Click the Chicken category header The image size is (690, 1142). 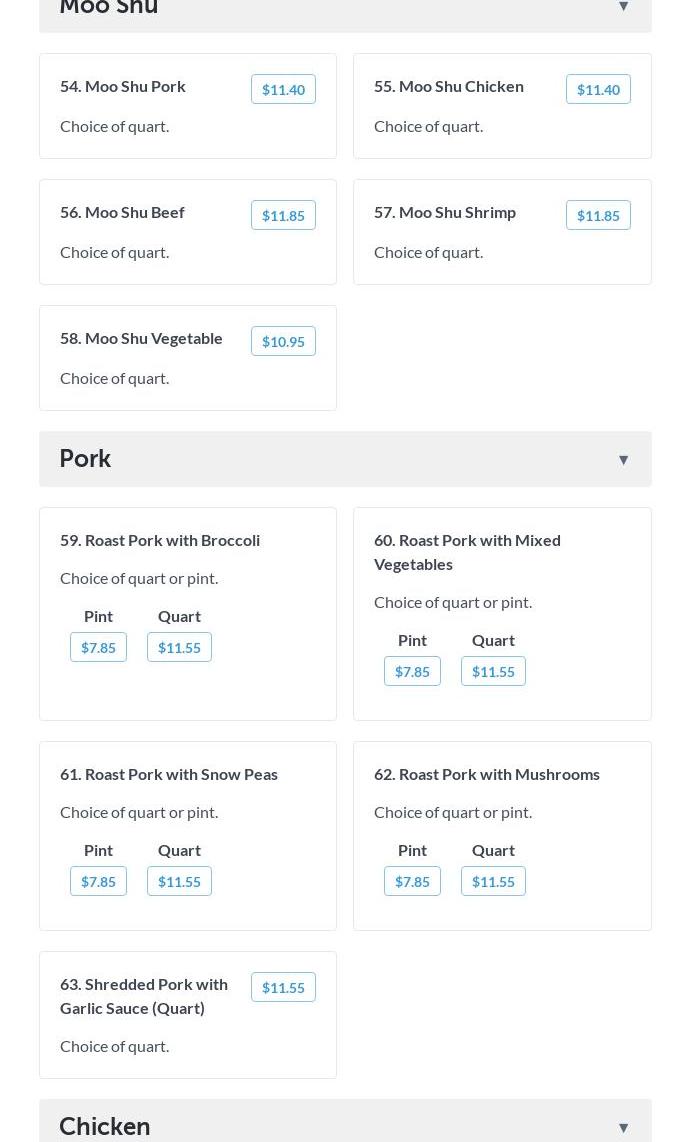105,1126
